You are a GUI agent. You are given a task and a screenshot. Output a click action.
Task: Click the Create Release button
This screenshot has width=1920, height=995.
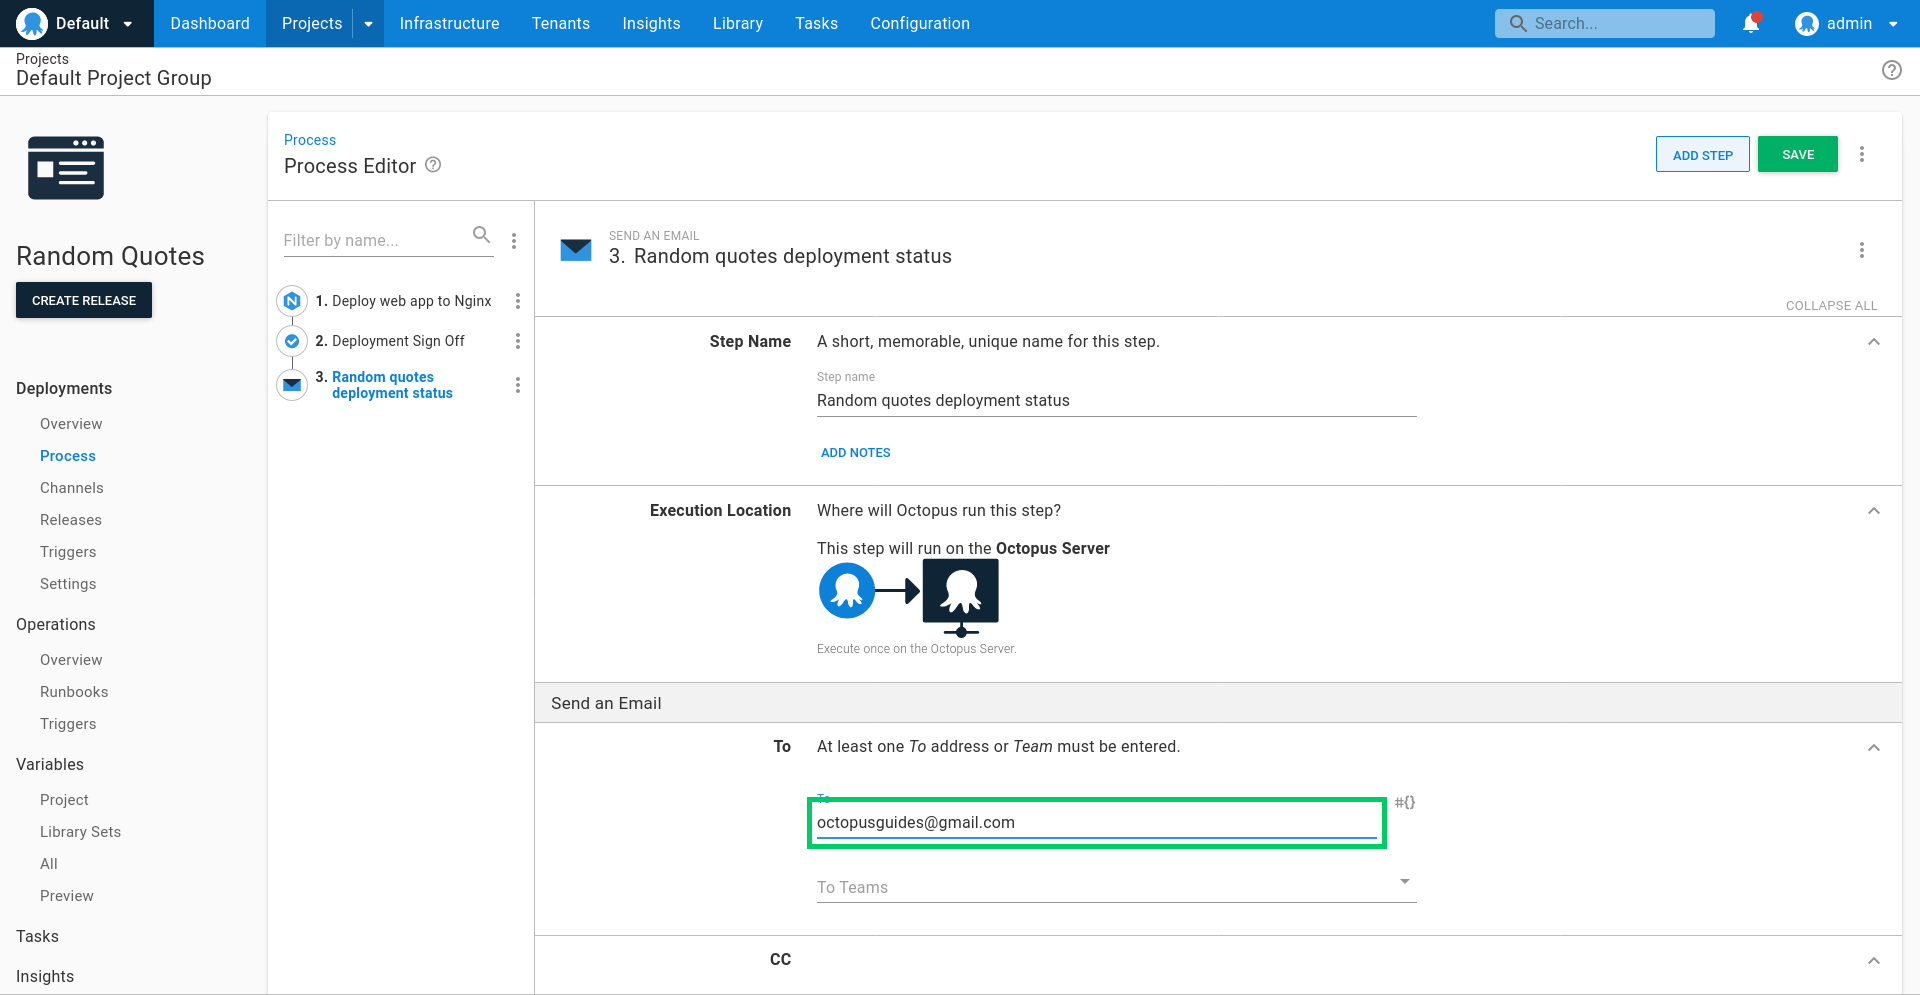pos(84,300)
